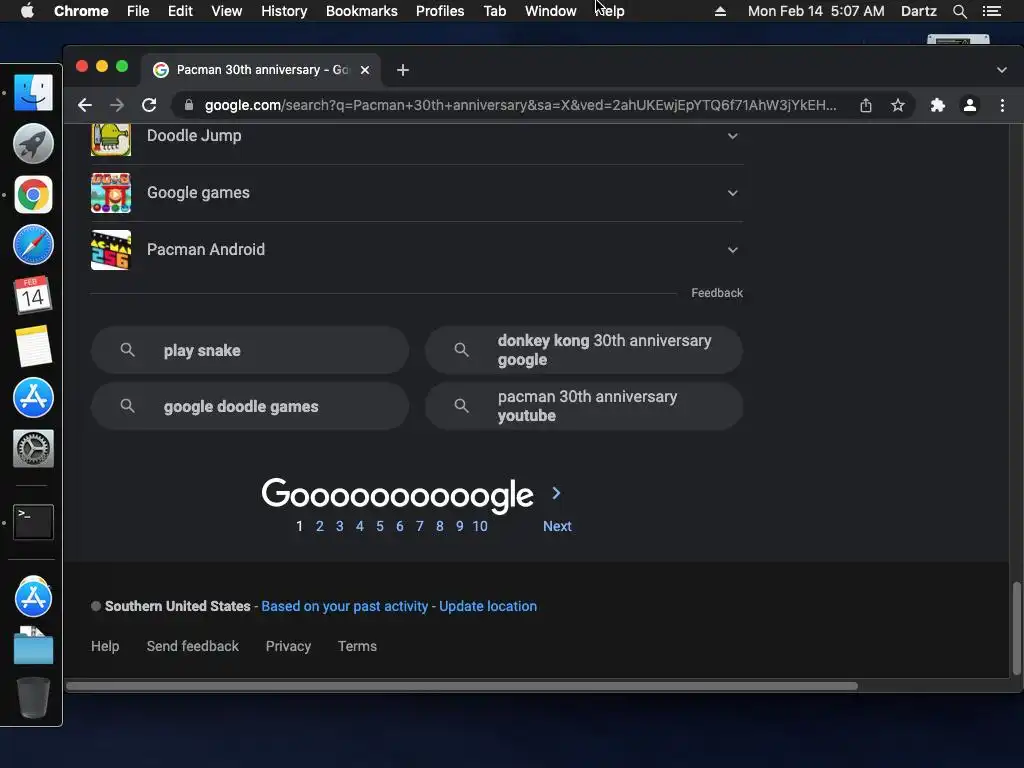The image size is (1024, 768).
Task: Open System Preferences from the dock
Action: pyautogui.click(x=33, y=448)
